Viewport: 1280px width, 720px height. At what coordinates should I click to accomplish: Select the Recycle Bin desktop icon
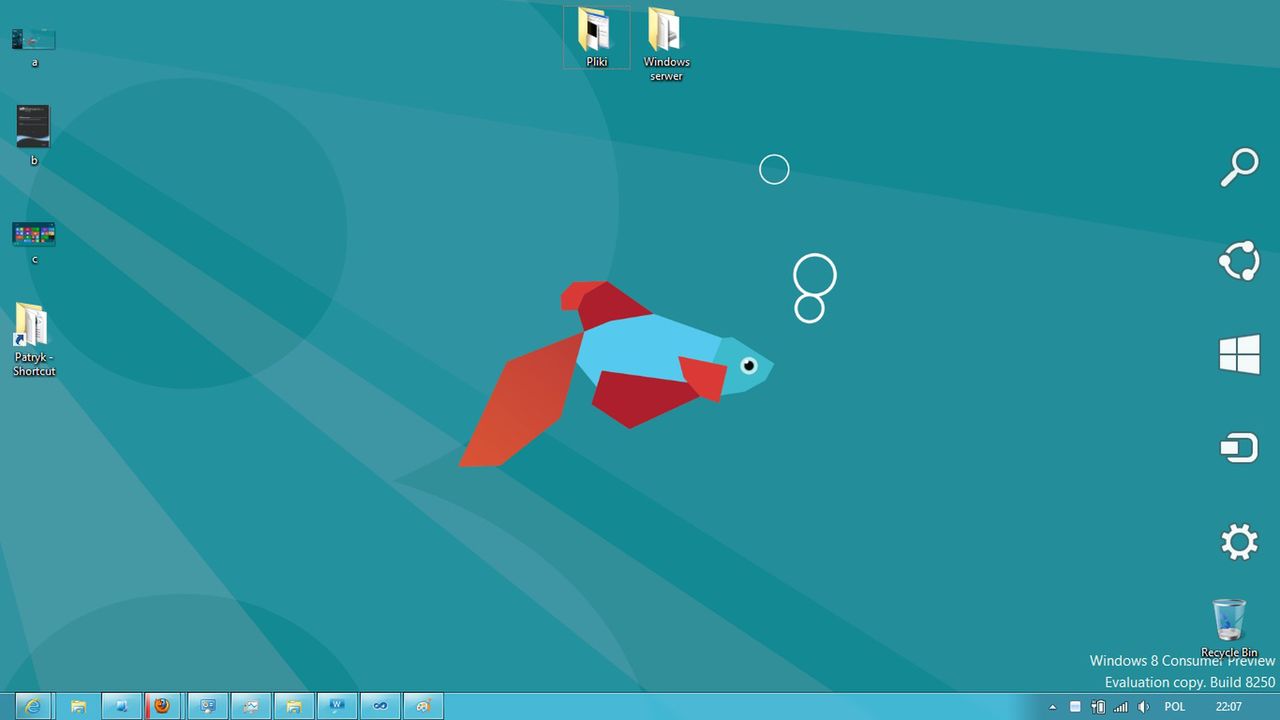[x=1229, y=628]
